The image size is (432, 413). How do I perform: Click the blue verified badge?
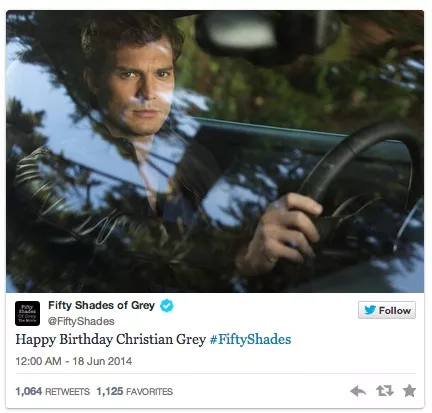[167, 305]
